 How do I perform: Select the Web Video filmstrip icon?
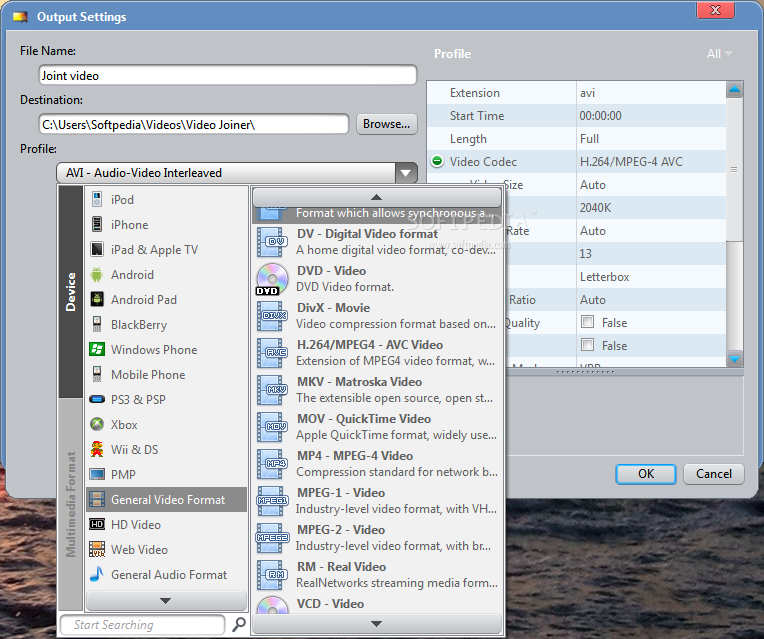(x=97, y=549)
